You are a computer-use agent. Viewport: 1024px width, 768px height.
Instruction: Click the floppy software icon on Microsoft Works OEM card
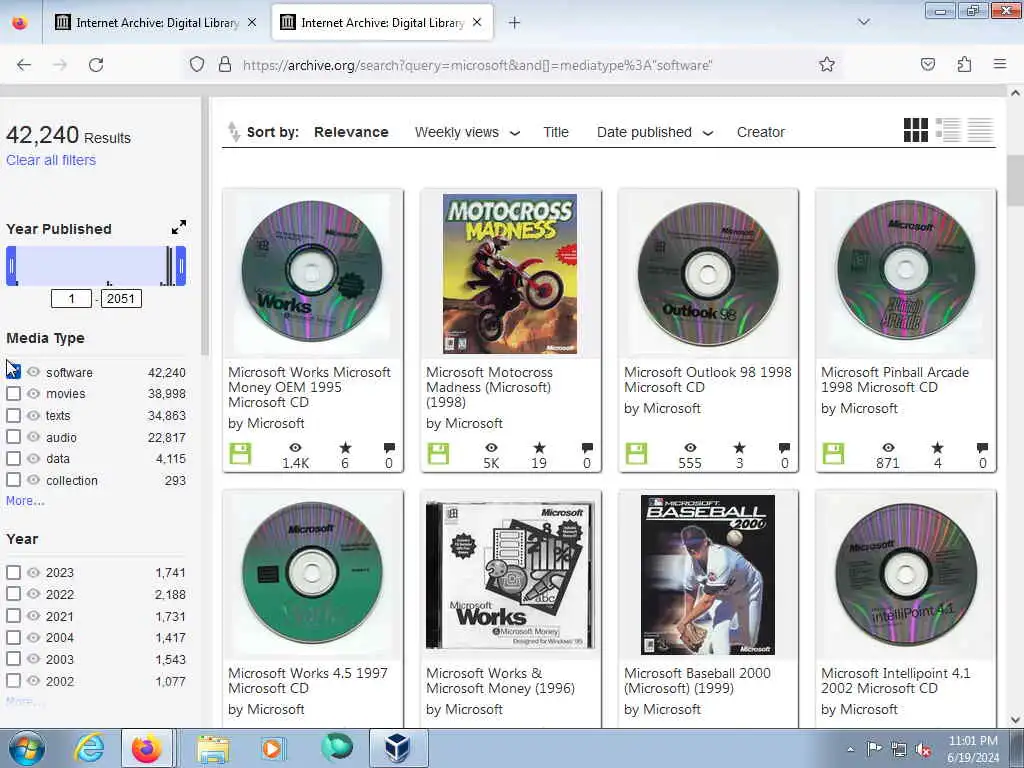pyautogui.click(x=240, y=454)
